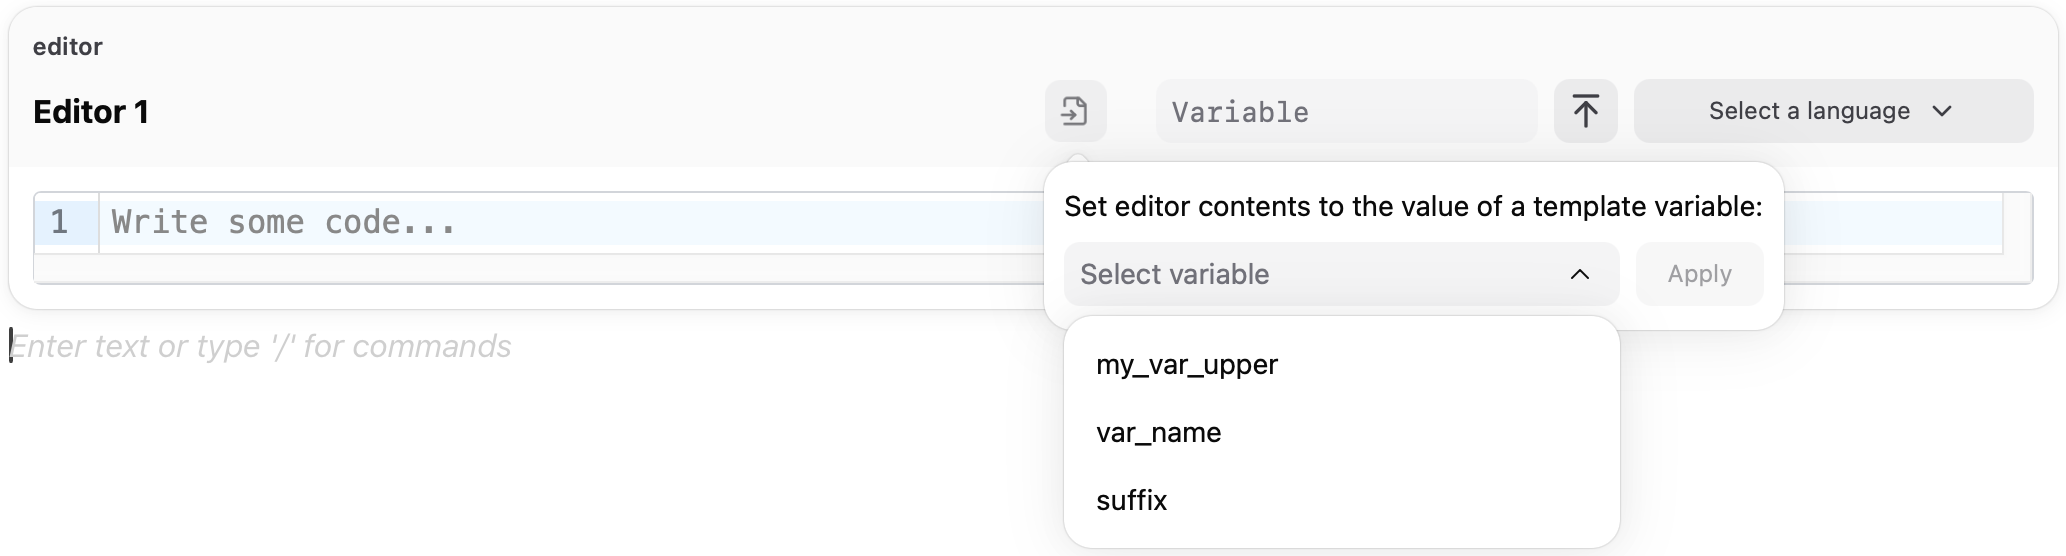Select the var_name option
The image size is (2066, 556).
pos(1158,433)
